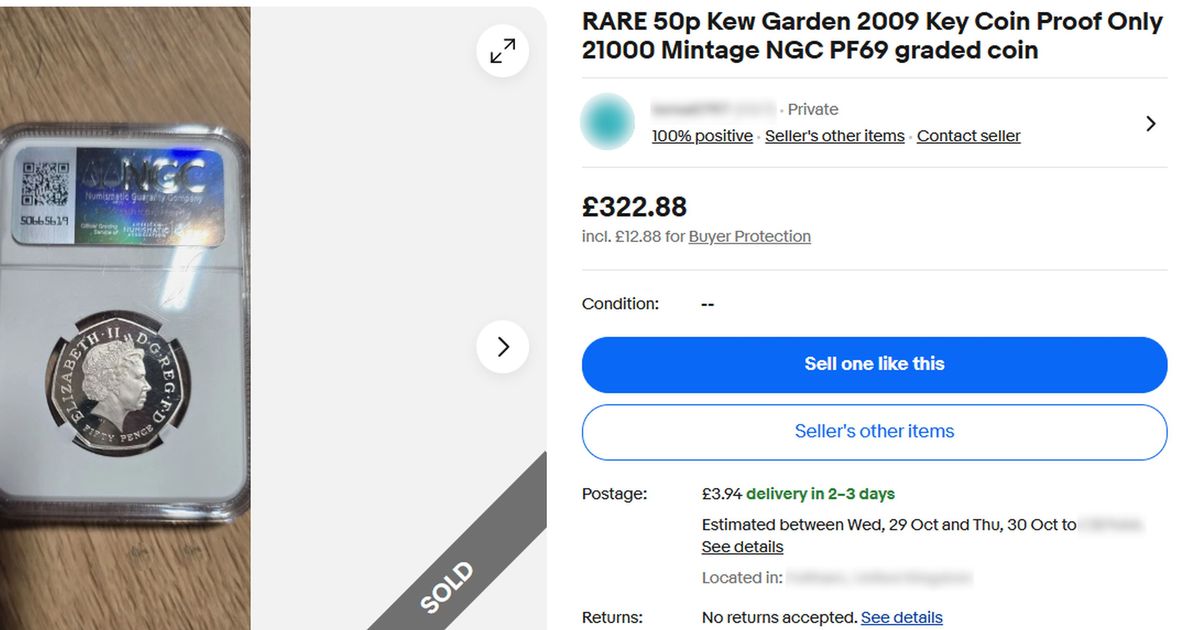Open the Buyer Protection link
This screenshot has height=630, width=1200.
(749, 237)
